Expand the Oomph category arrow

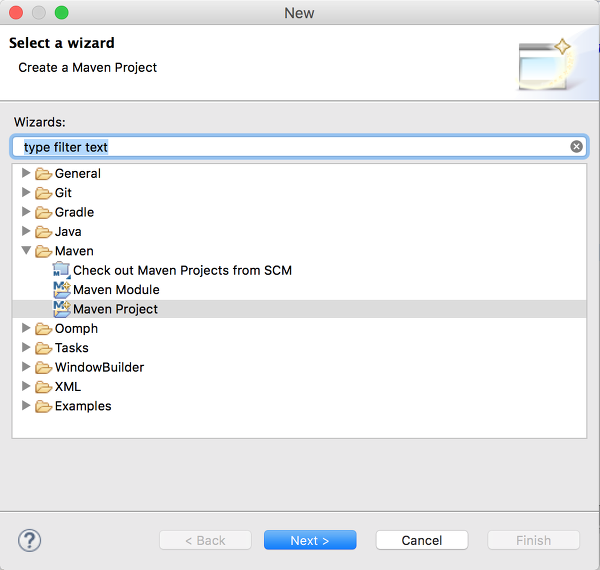click(x=26, y=328)
